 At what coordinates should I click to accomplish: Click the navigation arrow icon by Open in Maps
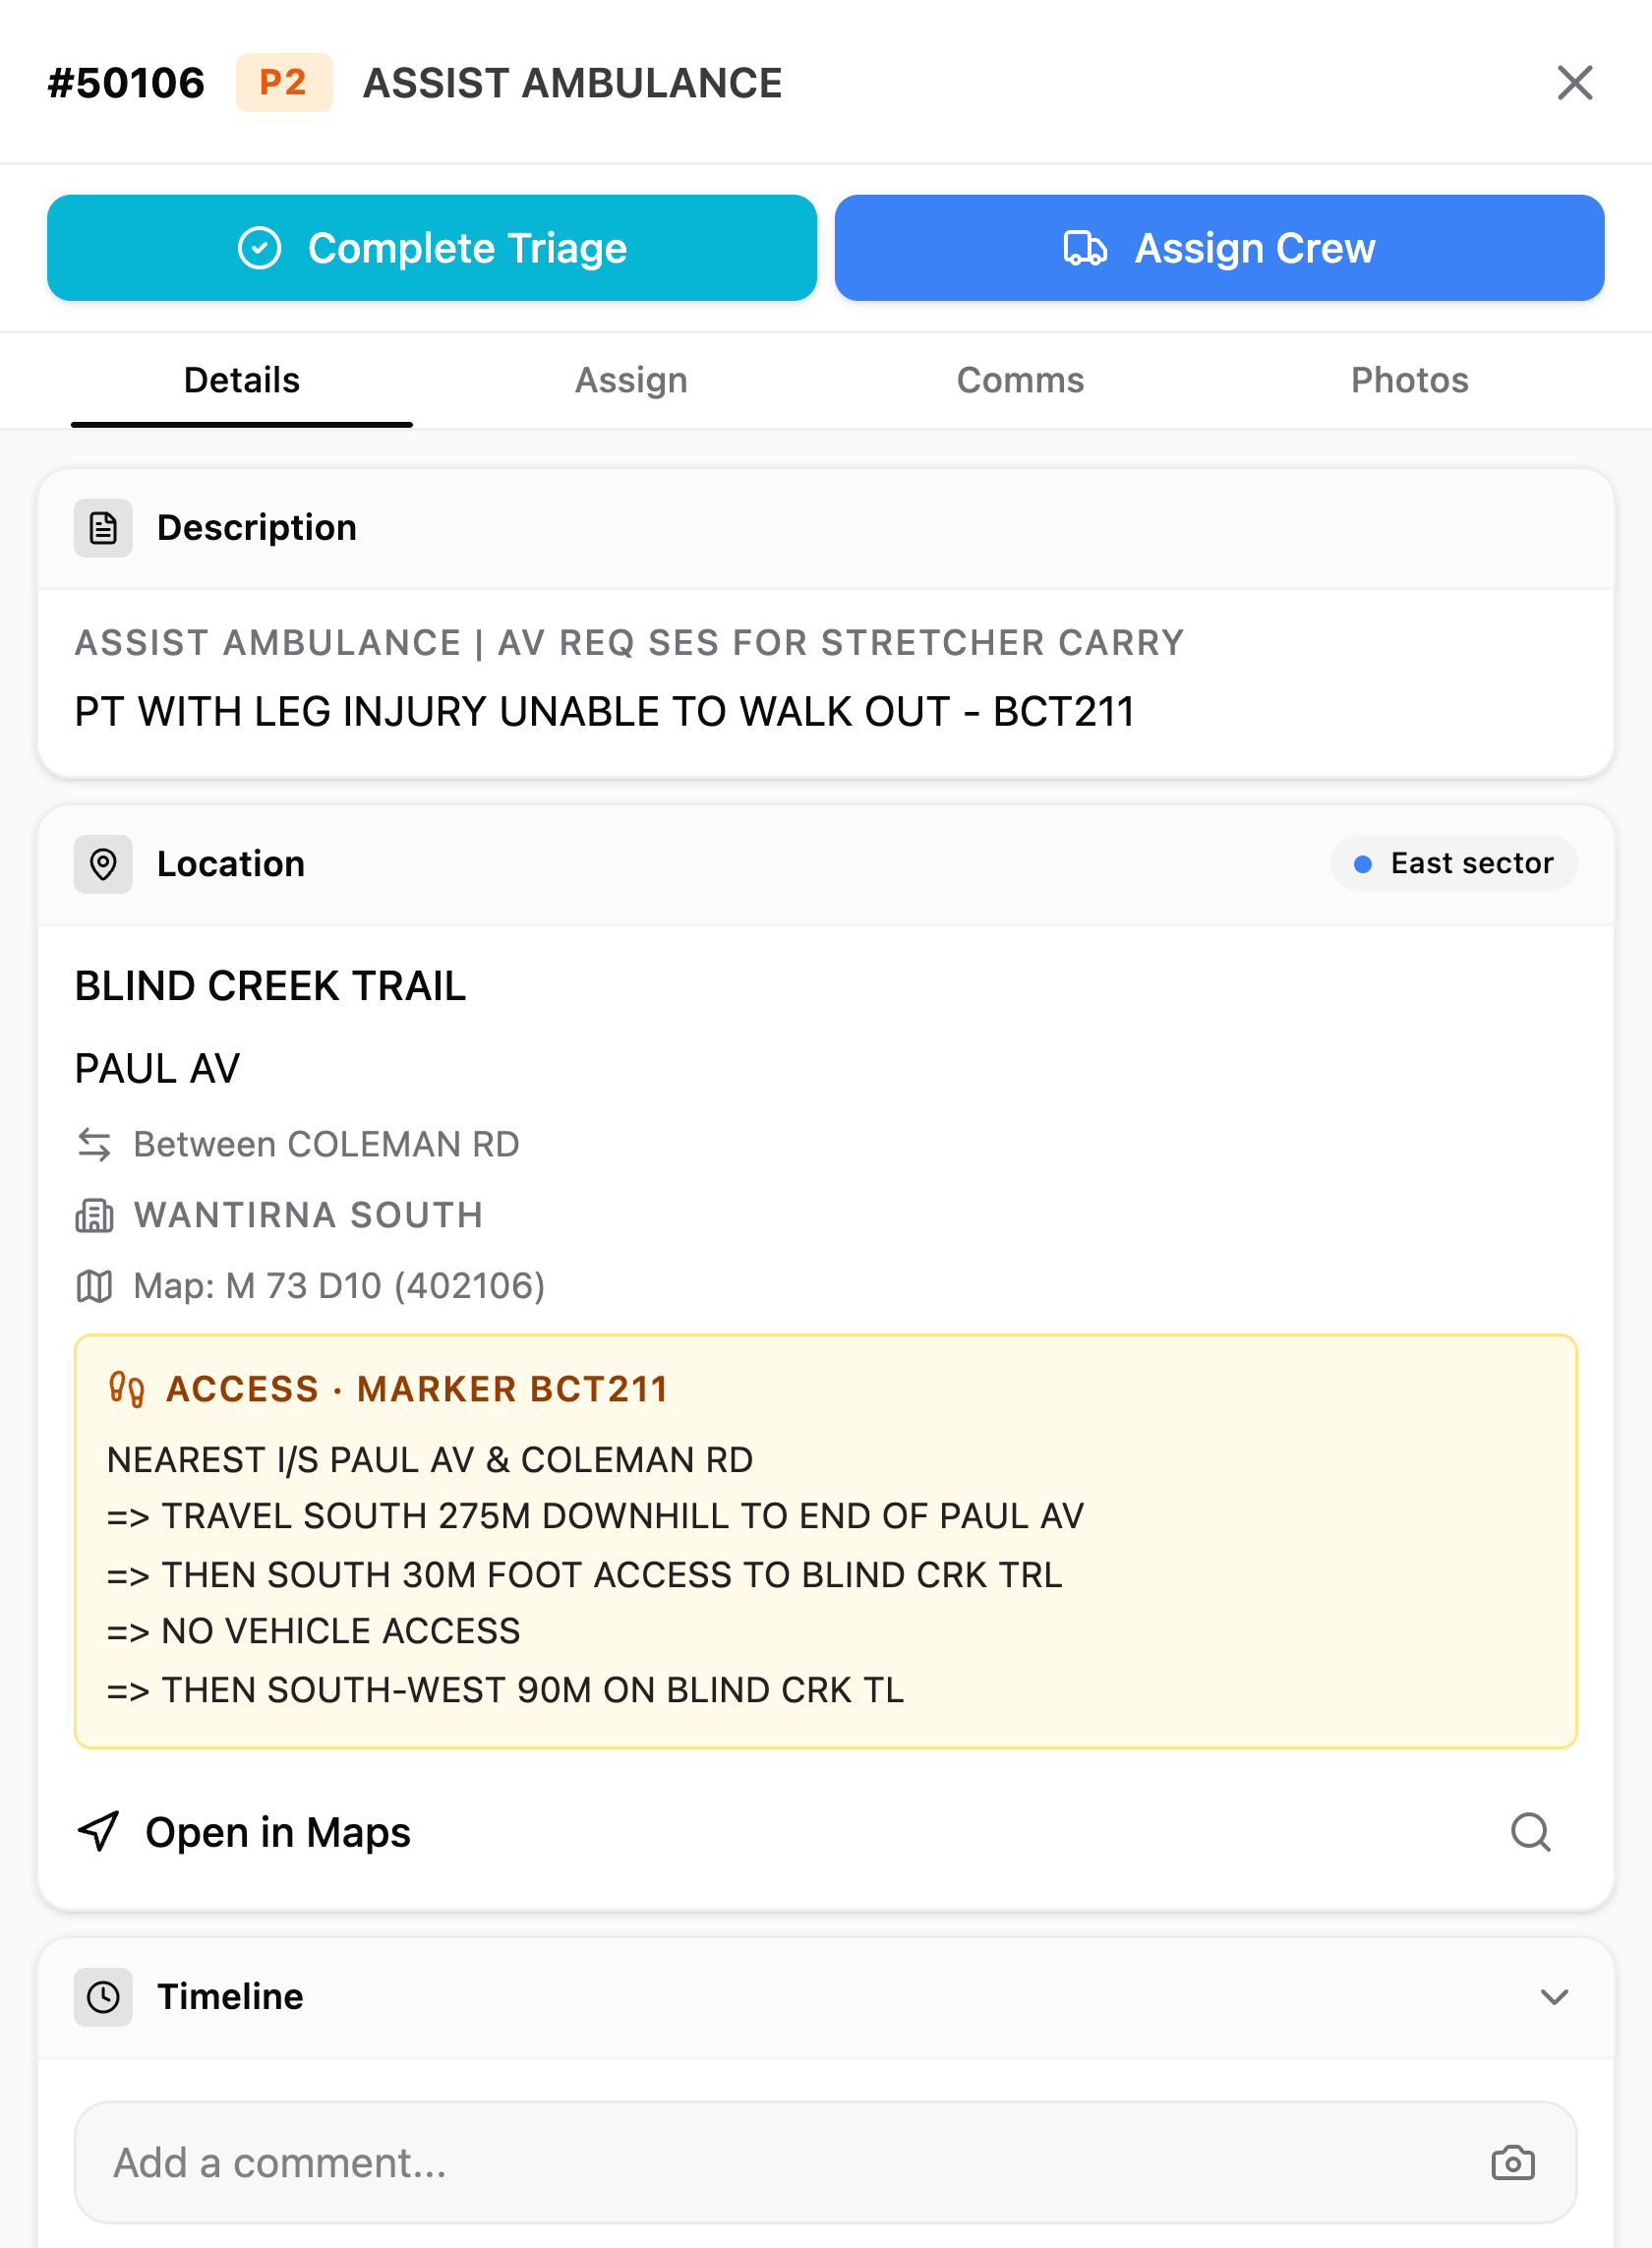(98, 1832)
